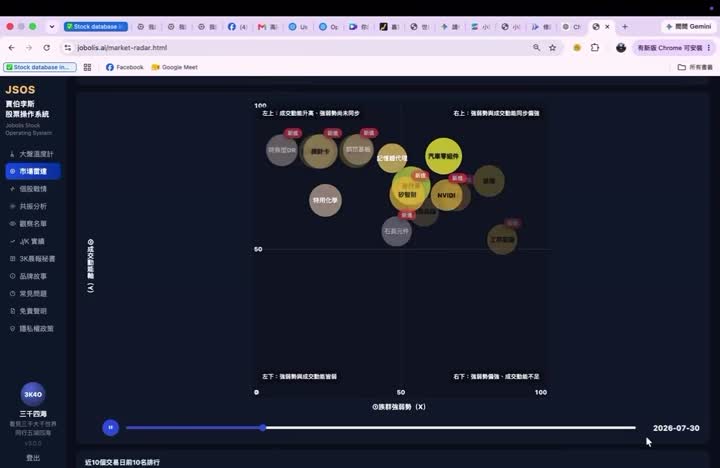This screenshot has height=468, width=720.
Task: Close the active browser tab
Action: [608, 27]
